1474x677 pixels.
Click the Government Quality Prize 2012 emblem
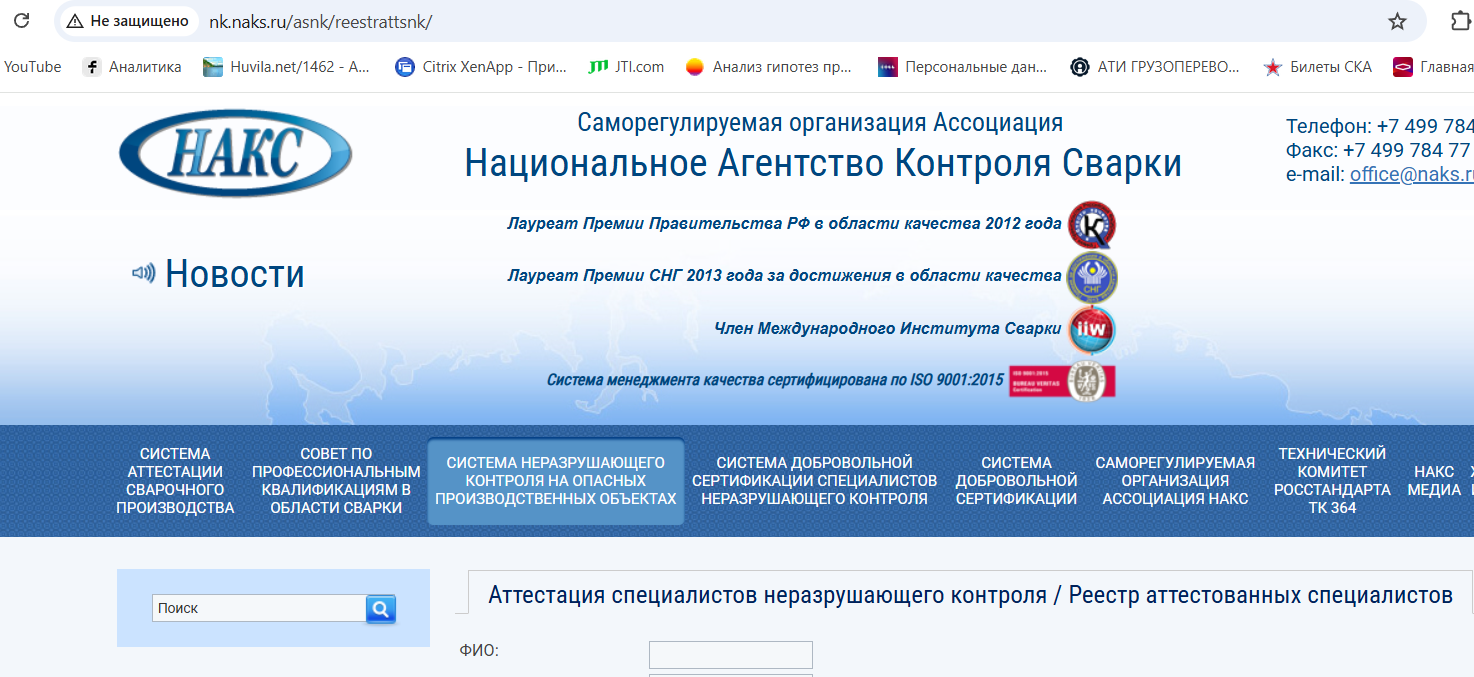click(x=1091, y=224)
